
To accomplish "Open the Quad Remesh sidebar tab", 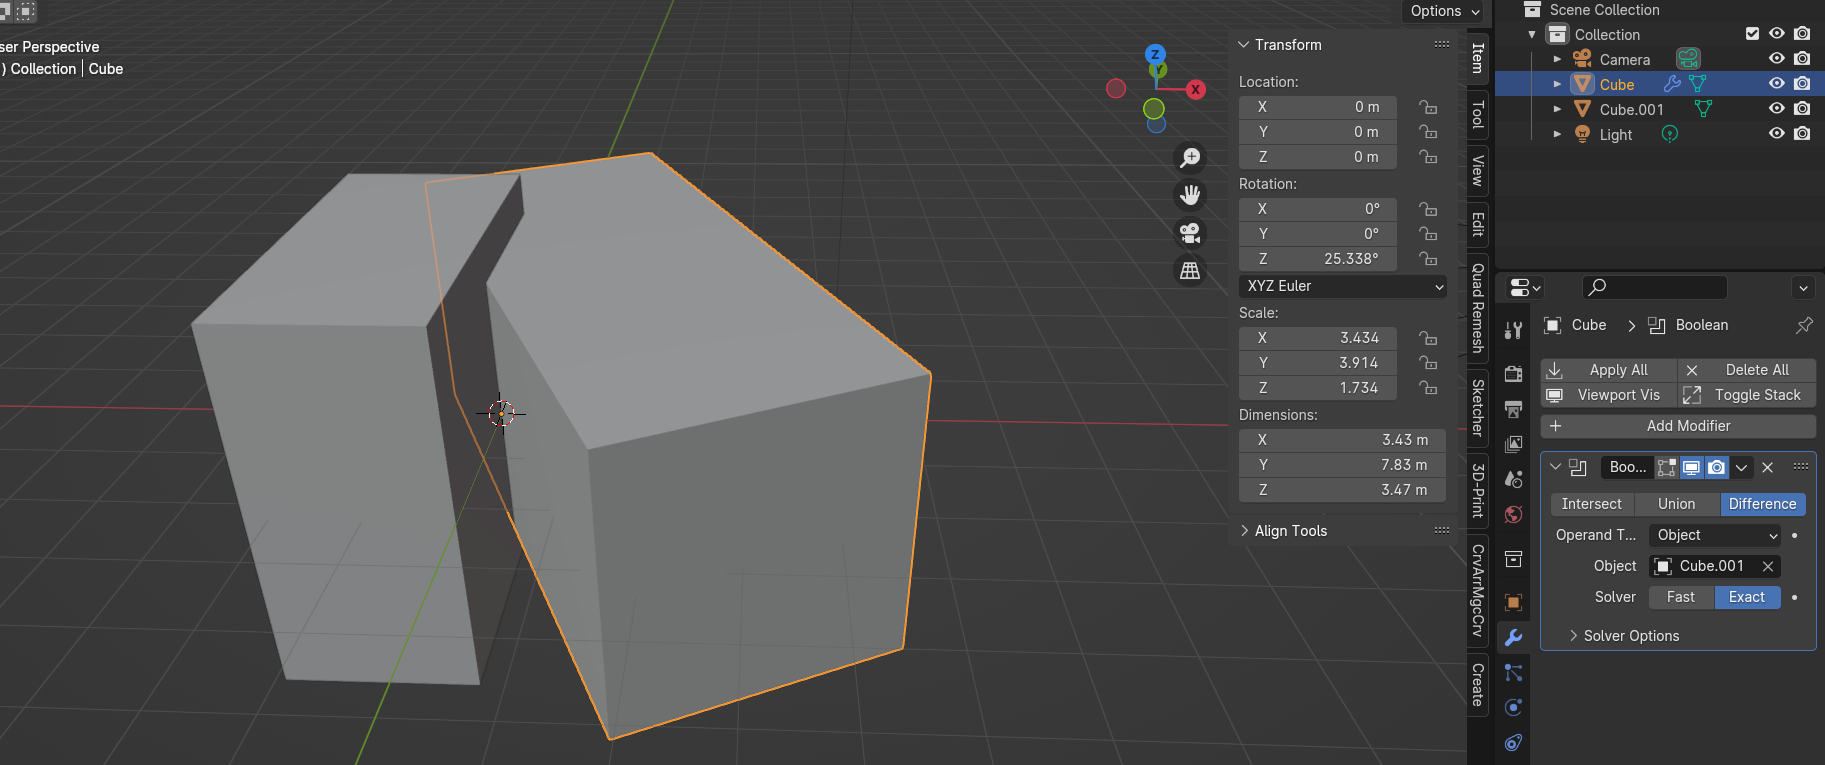I will pyautogui.click(x=1478, y=308).
